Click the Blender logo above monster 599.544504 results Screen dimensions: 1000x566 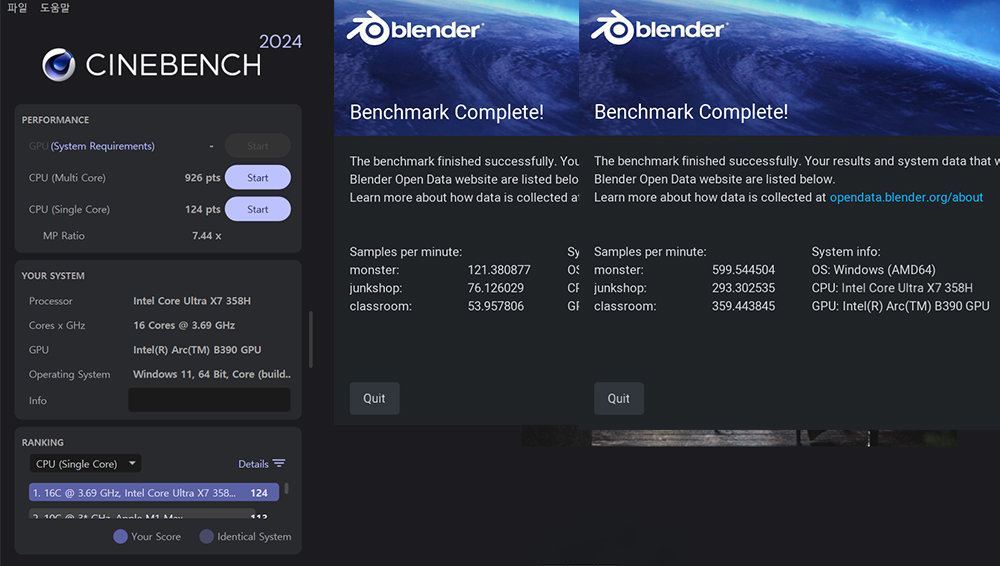659,27
